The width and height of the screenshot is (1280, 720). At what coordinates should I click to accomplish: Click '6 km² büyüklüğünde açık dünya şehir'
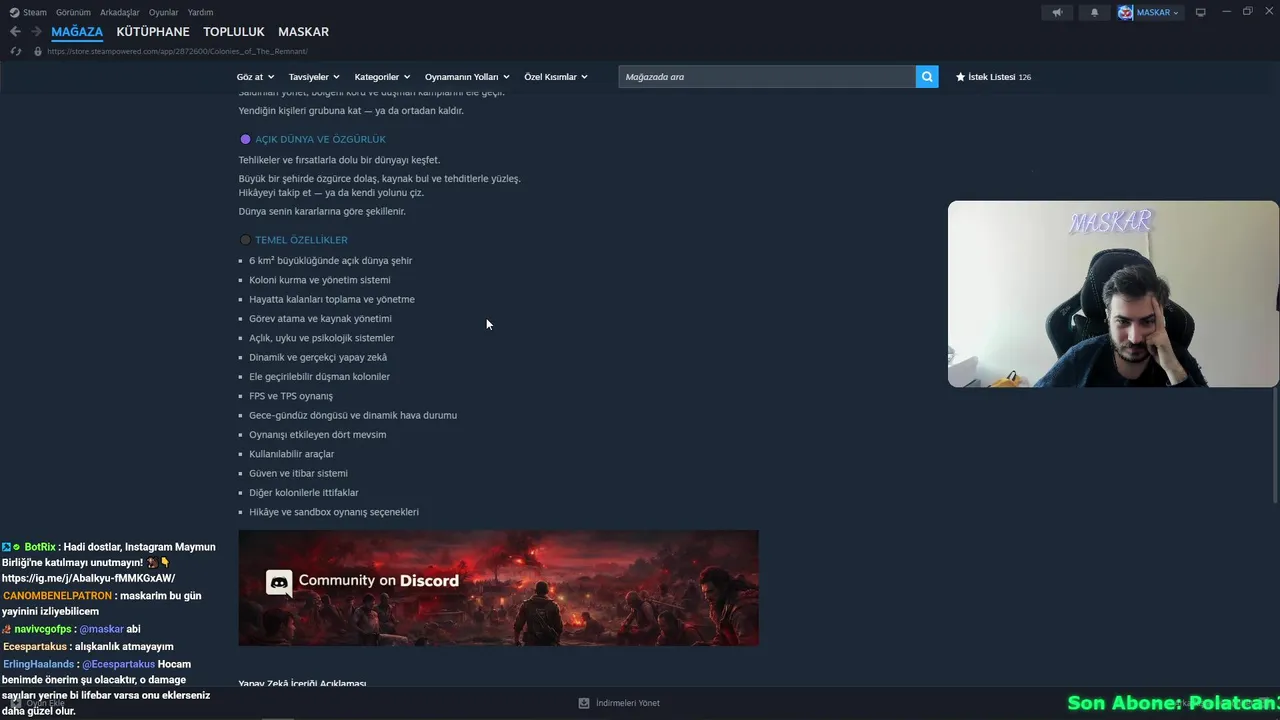click(330, 261)
